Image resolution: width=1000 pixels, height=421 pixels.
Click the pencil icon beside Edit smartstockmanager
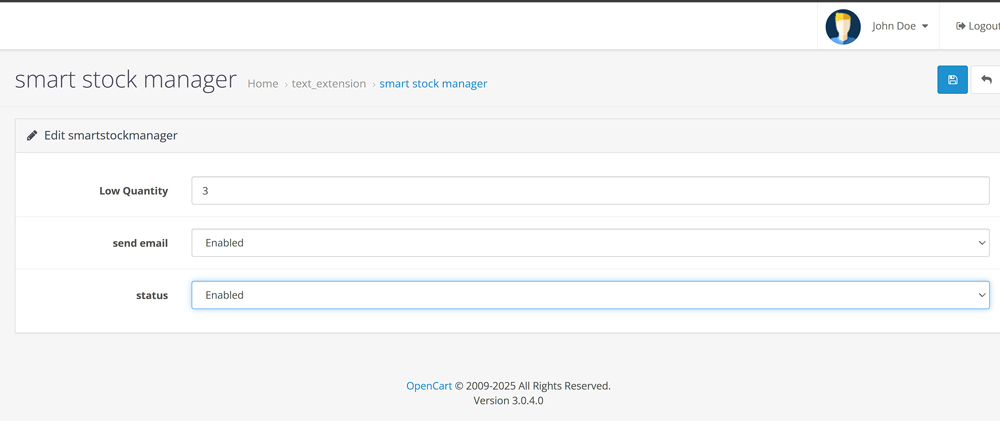pyautogui.click(x=32, y=135)
